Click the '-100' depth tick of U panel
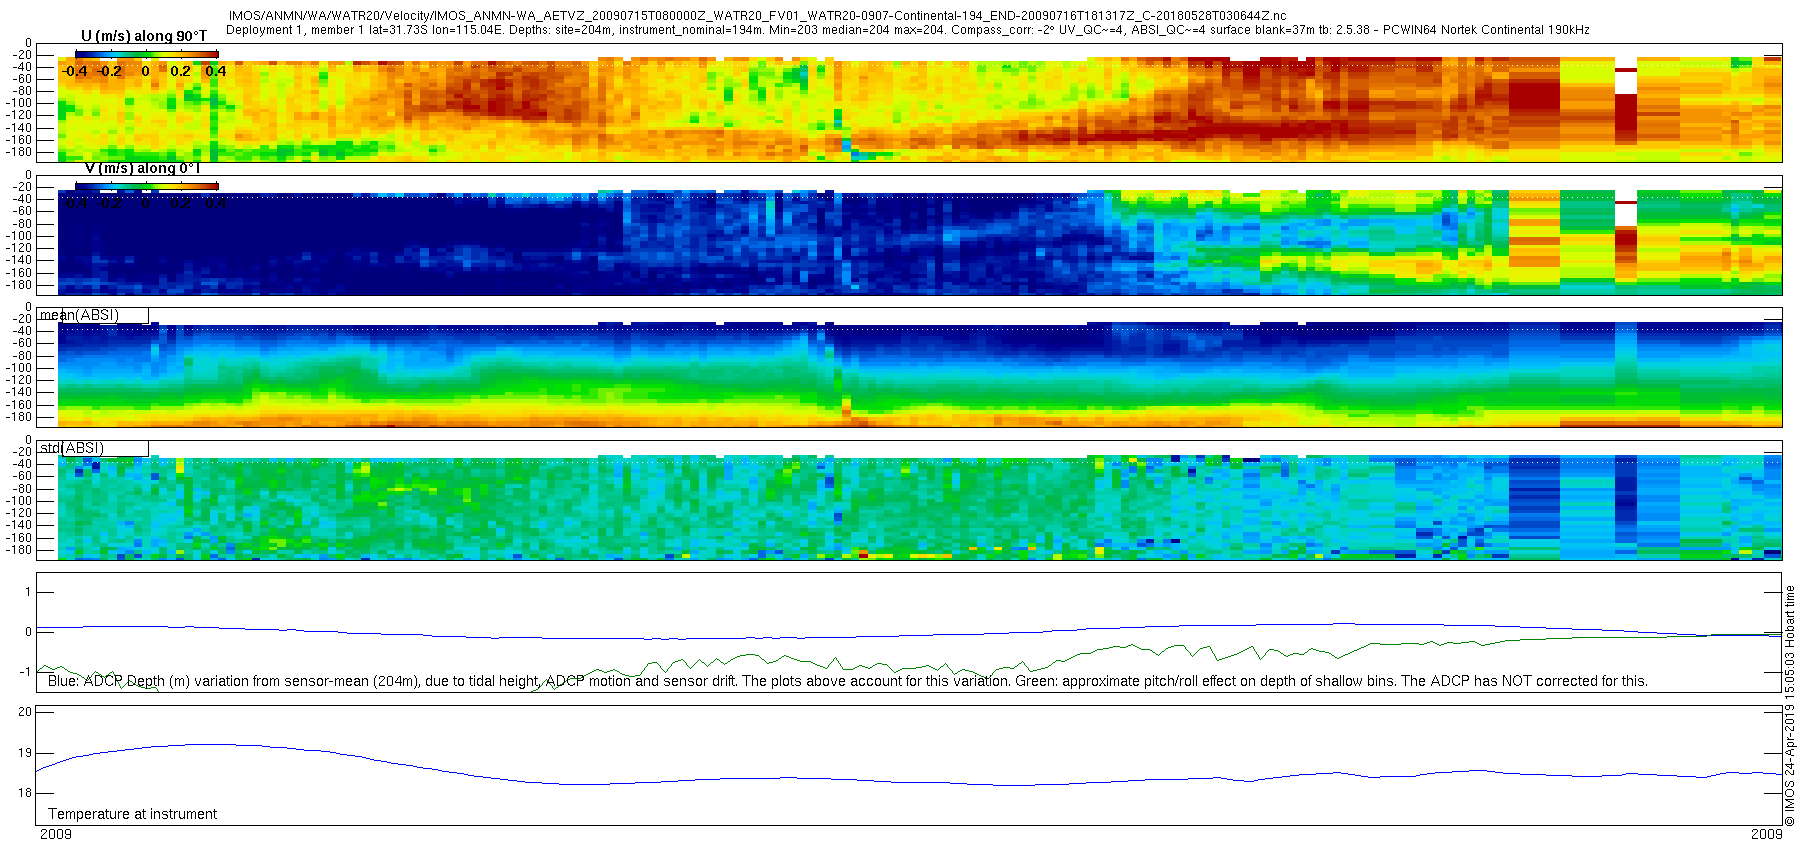1800x850 pixels. pos(21,103)
